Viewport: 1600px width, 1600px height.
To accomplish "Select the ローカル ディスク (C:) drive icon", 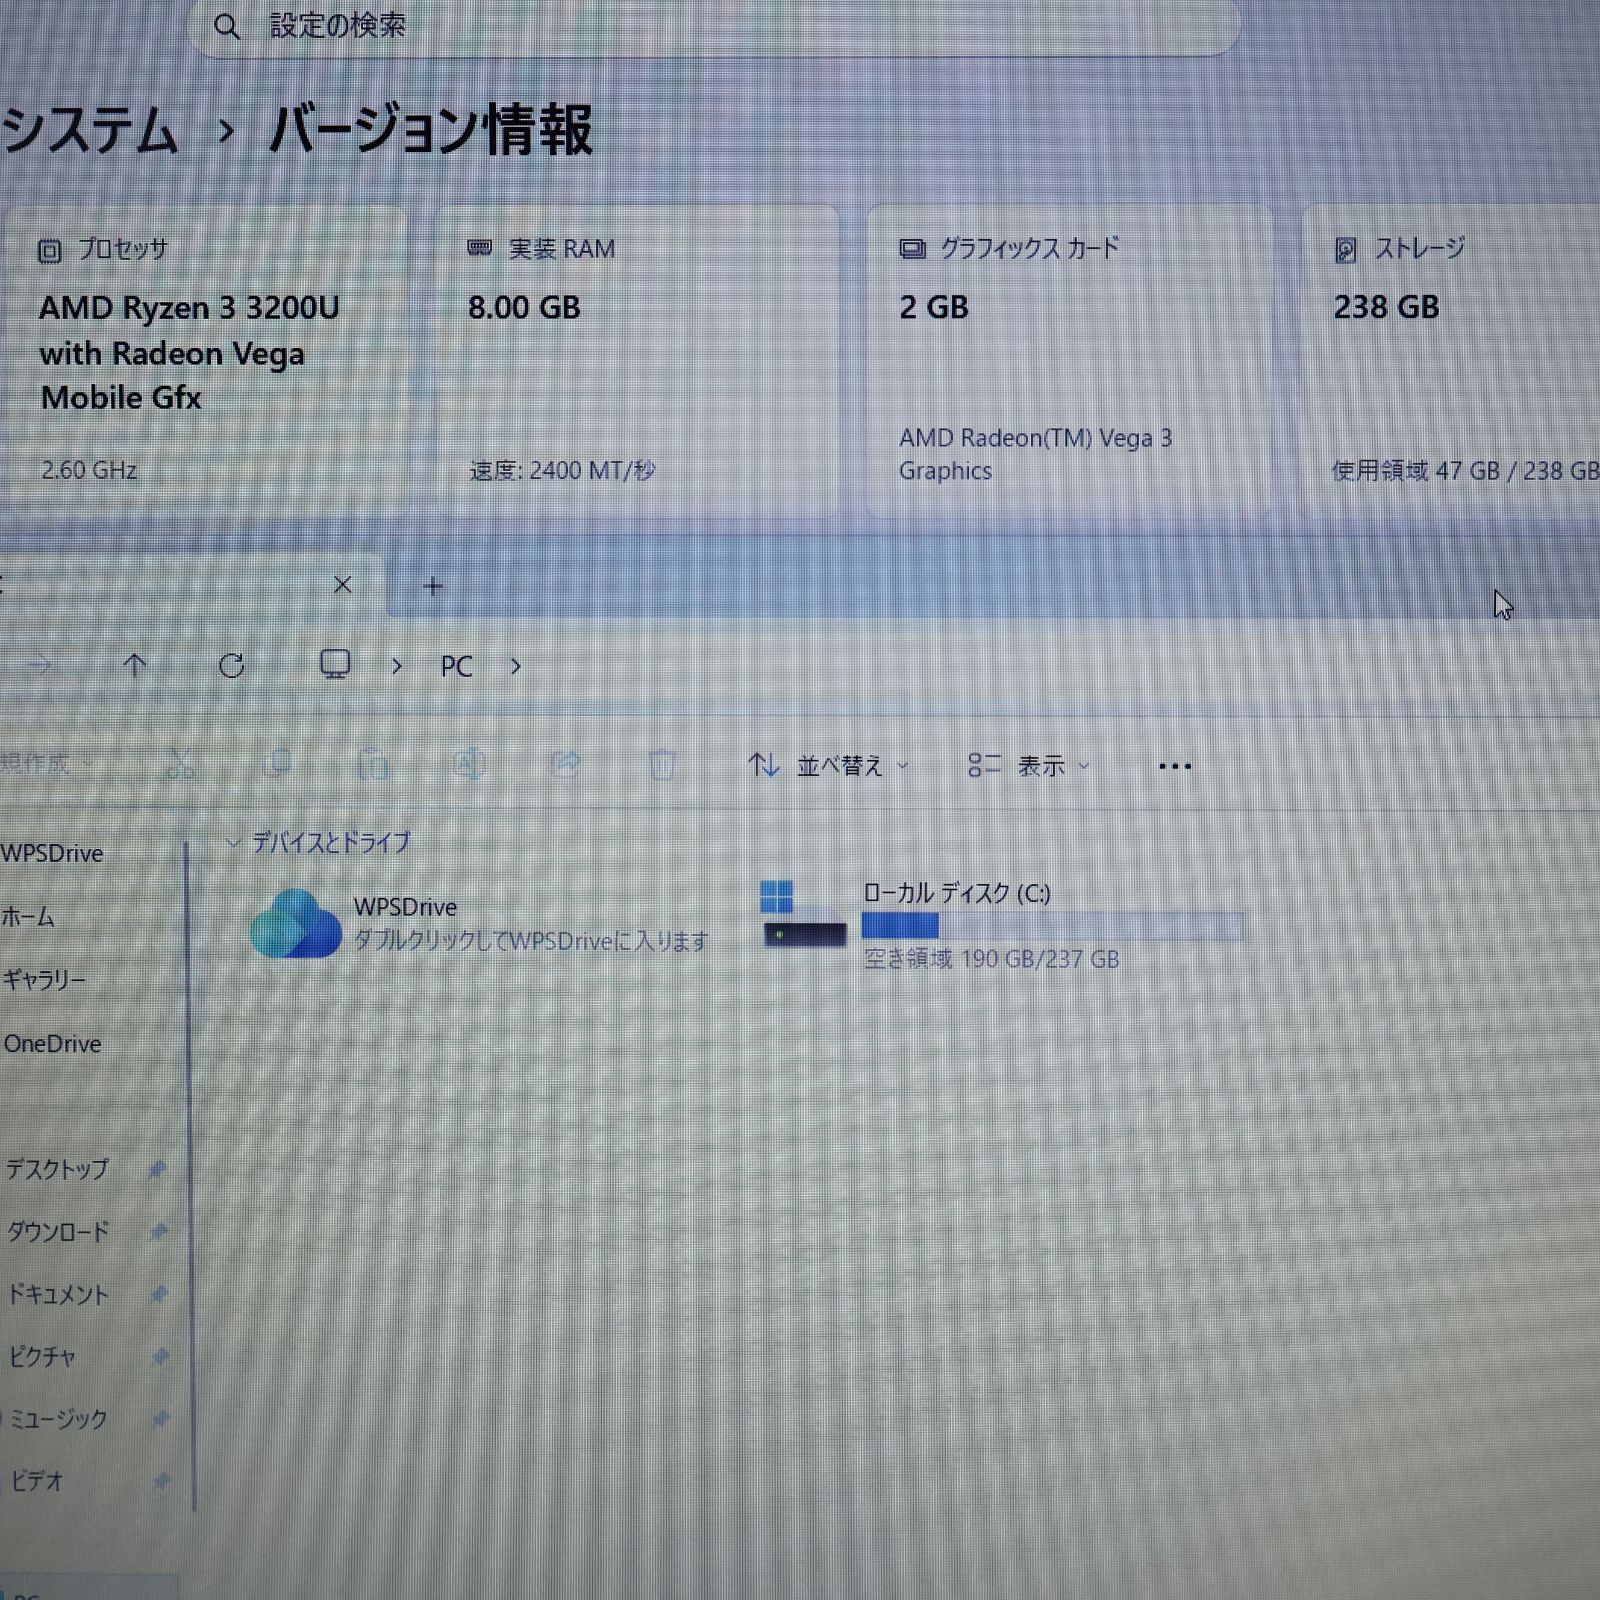I will click(804, 913).
